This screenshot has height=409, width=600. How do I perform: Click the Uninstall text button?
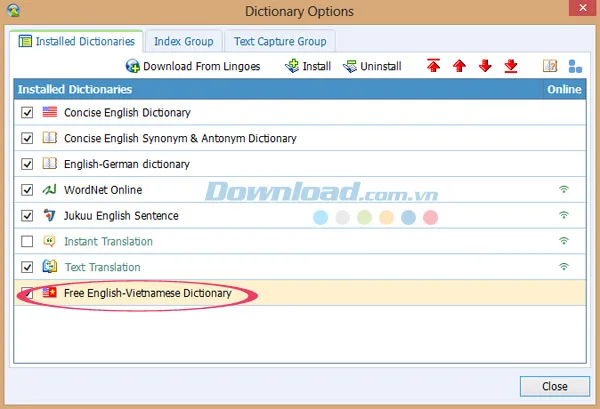click(381, 67)
